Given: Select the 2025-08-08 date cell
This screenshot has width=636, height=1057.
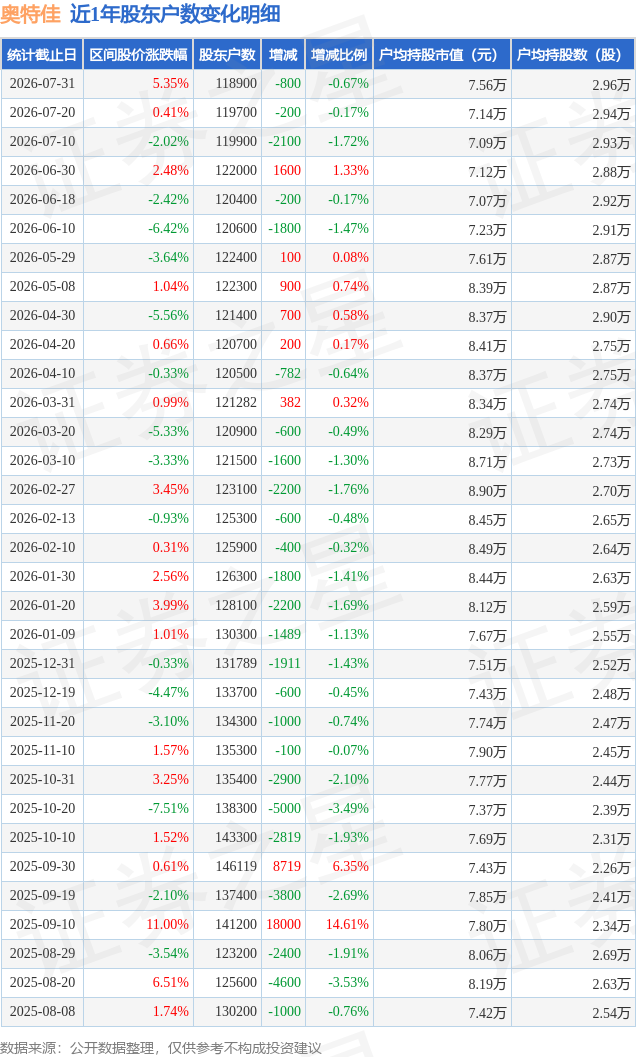Looking at the screenshot, I should pyautogui.click(x=42, y=1011).
